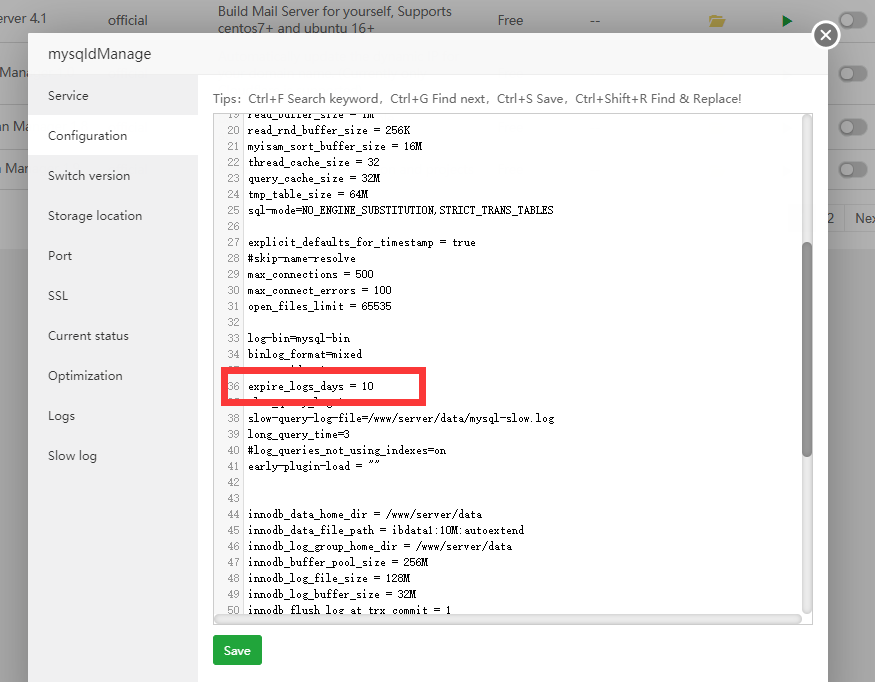Toggle the bottom switch above the pagination

(x=852, y=168)
